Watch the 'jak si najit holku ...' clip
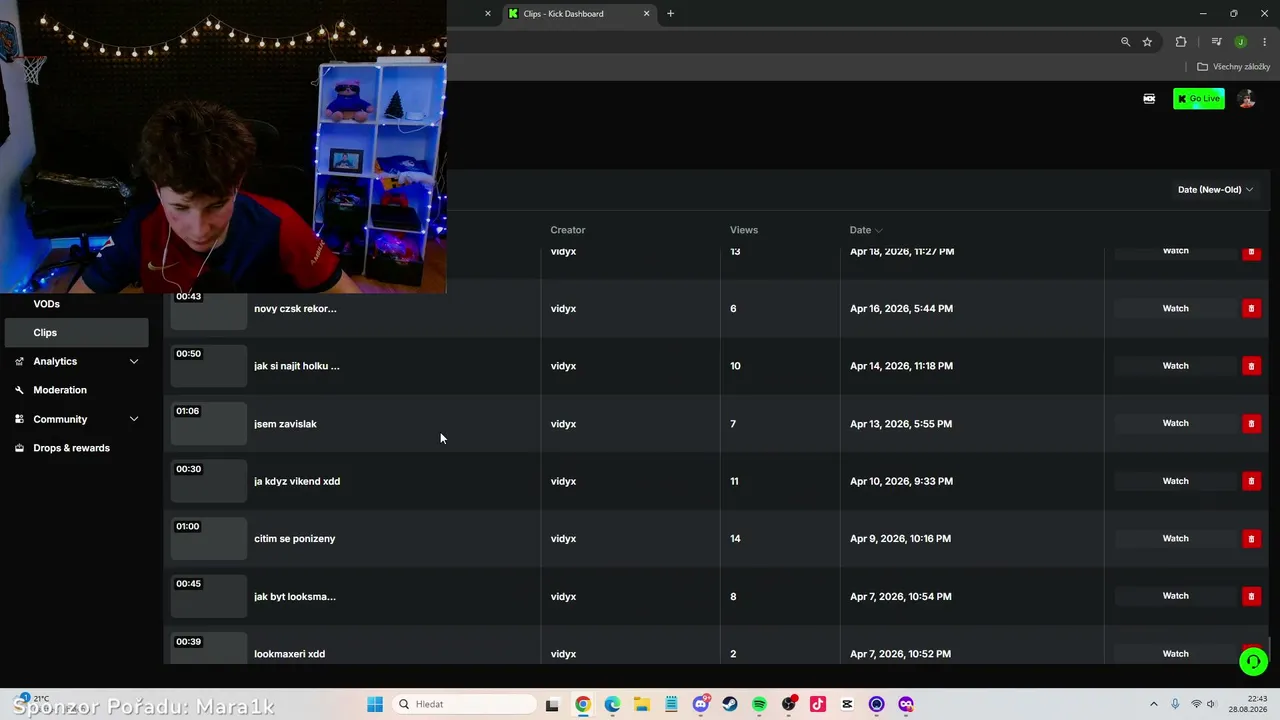The image size is (1280, 720). [x=1175, y=366]
